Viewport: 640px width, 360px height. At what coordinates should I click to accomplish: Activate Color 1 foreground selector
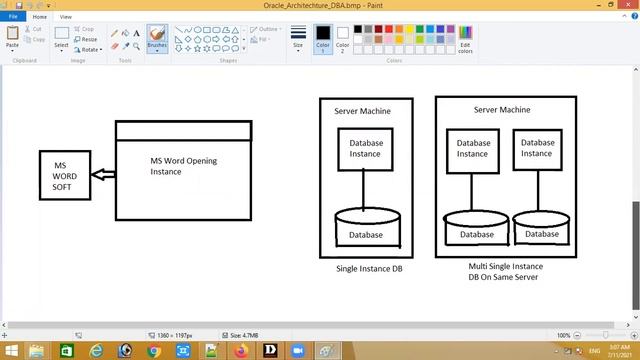[323, 39]
